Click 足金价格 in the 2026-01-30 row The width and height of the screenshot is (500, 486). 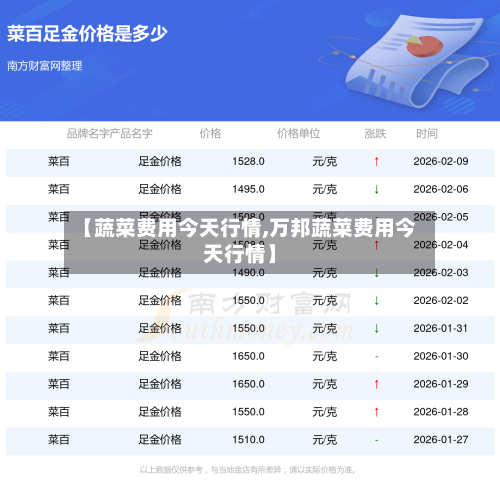pos(160,356)
